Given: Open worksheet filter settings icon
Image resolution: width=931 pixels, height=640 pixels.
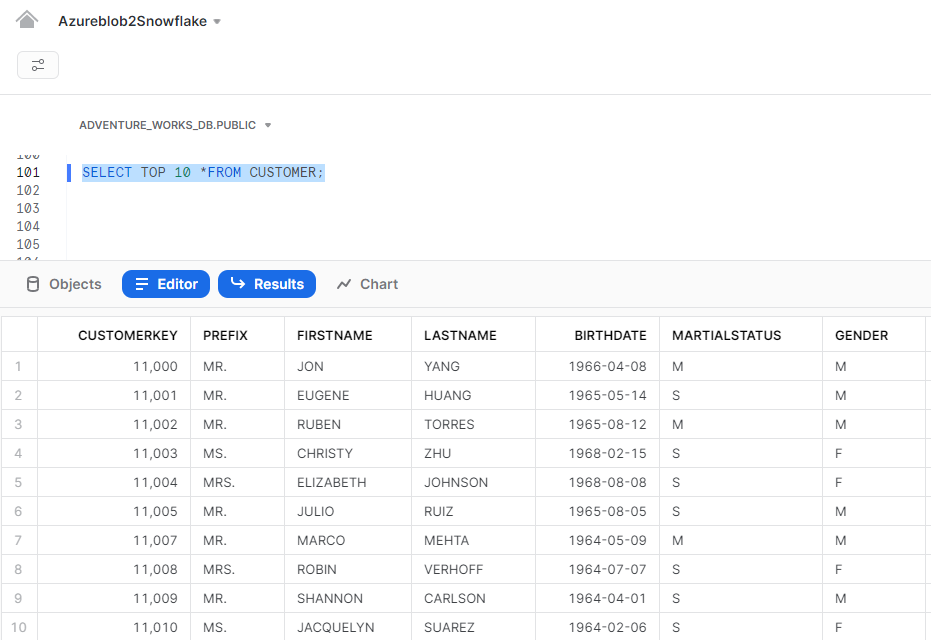Looking at the screenshot, I should pyautogui.click(x=38, y=65).
